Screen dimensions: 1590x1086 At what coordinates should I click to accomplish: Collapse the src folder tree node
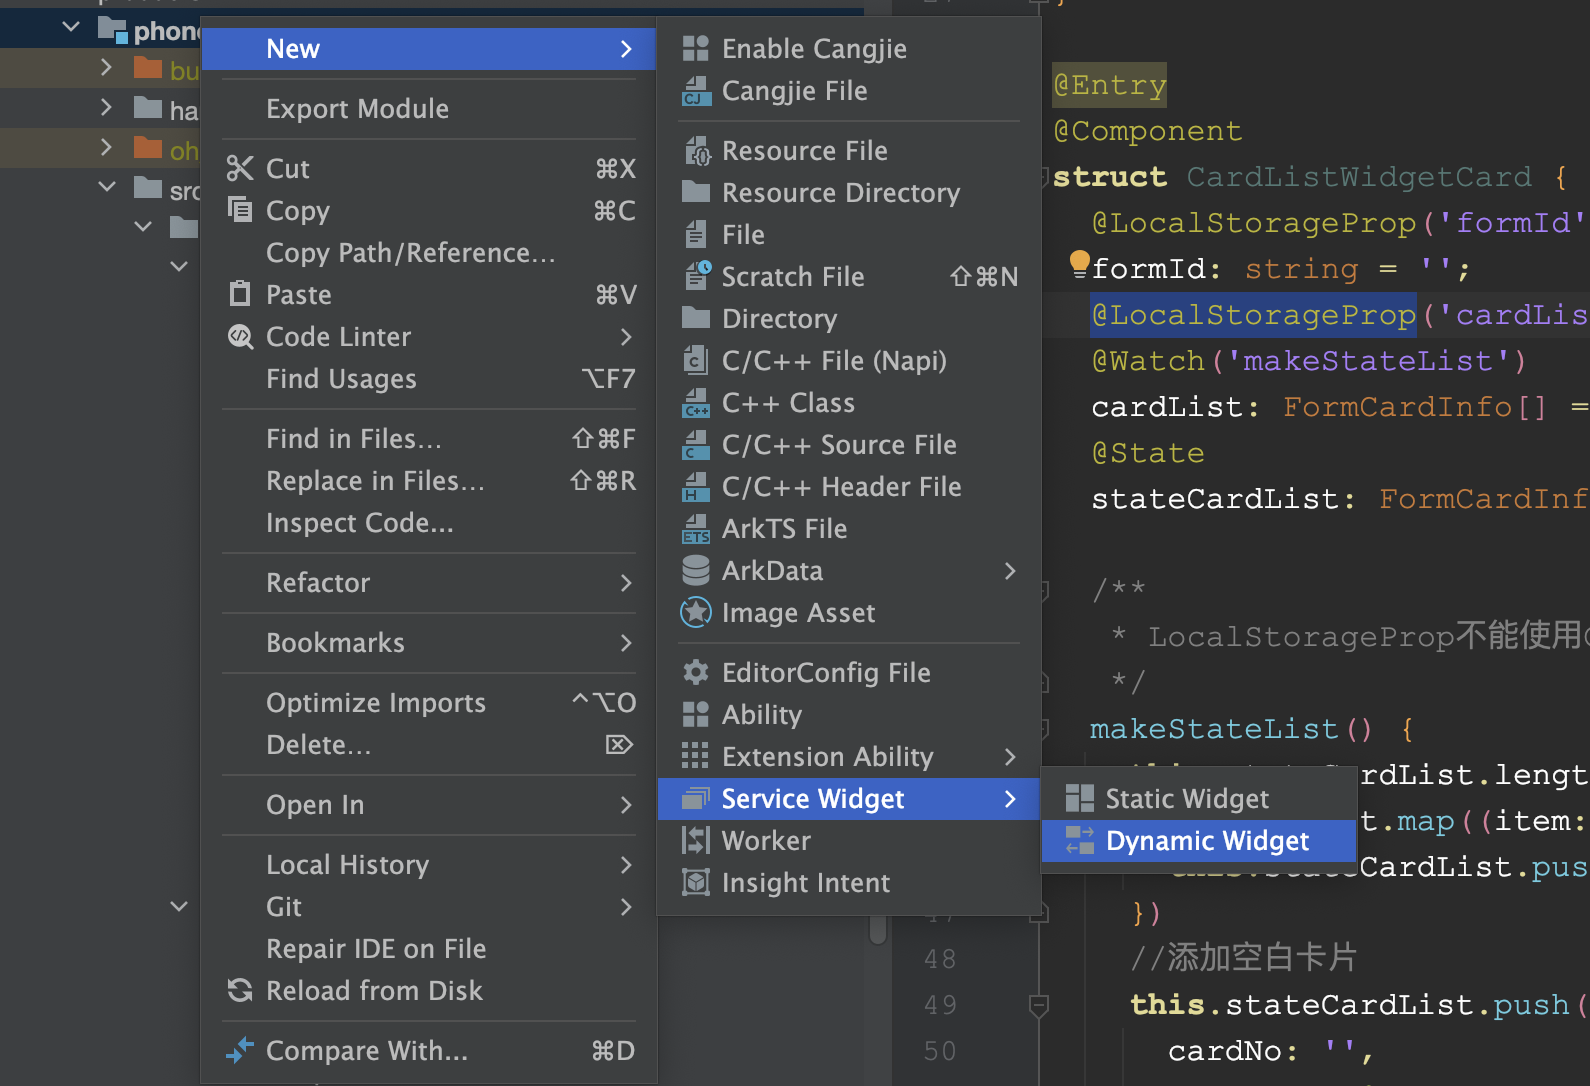click(x=107, y=187)
